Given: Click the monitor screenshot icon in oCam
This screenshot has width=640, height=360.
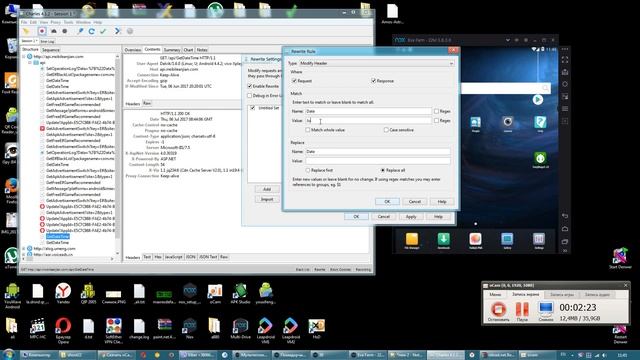Looking at the screenshot, I should pyautogui.click(x=546, y=310).
